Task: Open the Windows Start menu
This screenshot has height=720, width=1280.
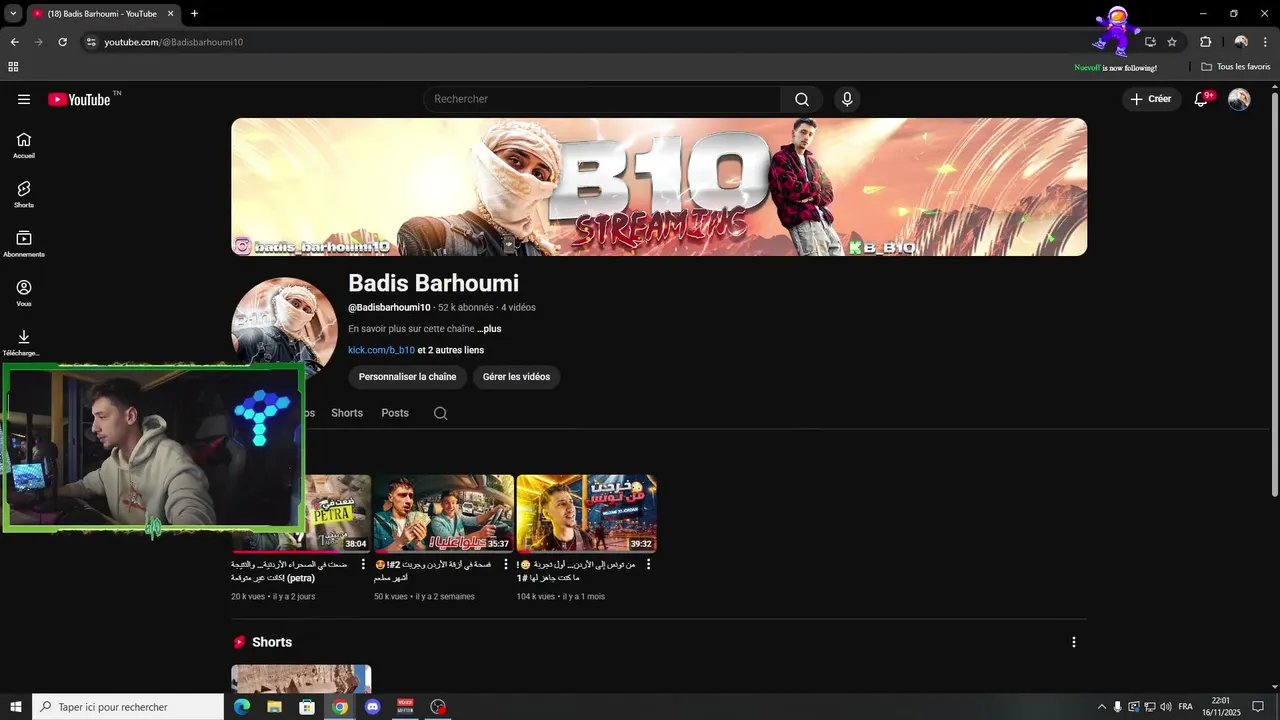Action: pyautogui.click(x=16, y=707)
